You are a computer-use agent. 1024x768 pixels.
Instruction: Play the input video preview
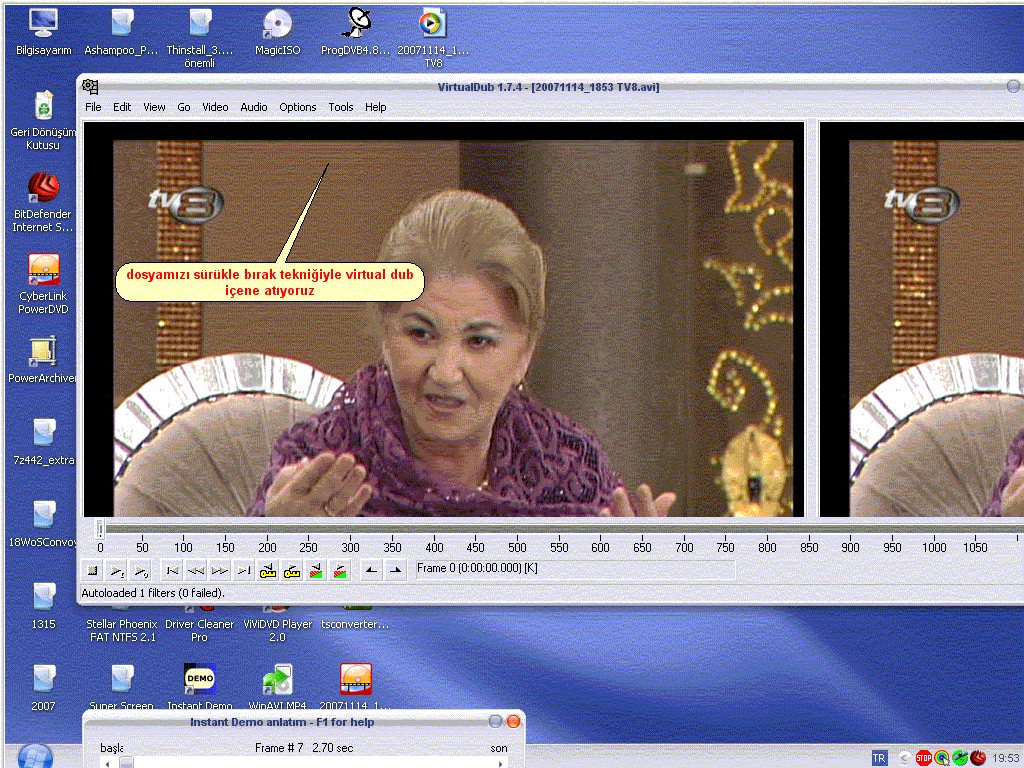click(117, 571)
